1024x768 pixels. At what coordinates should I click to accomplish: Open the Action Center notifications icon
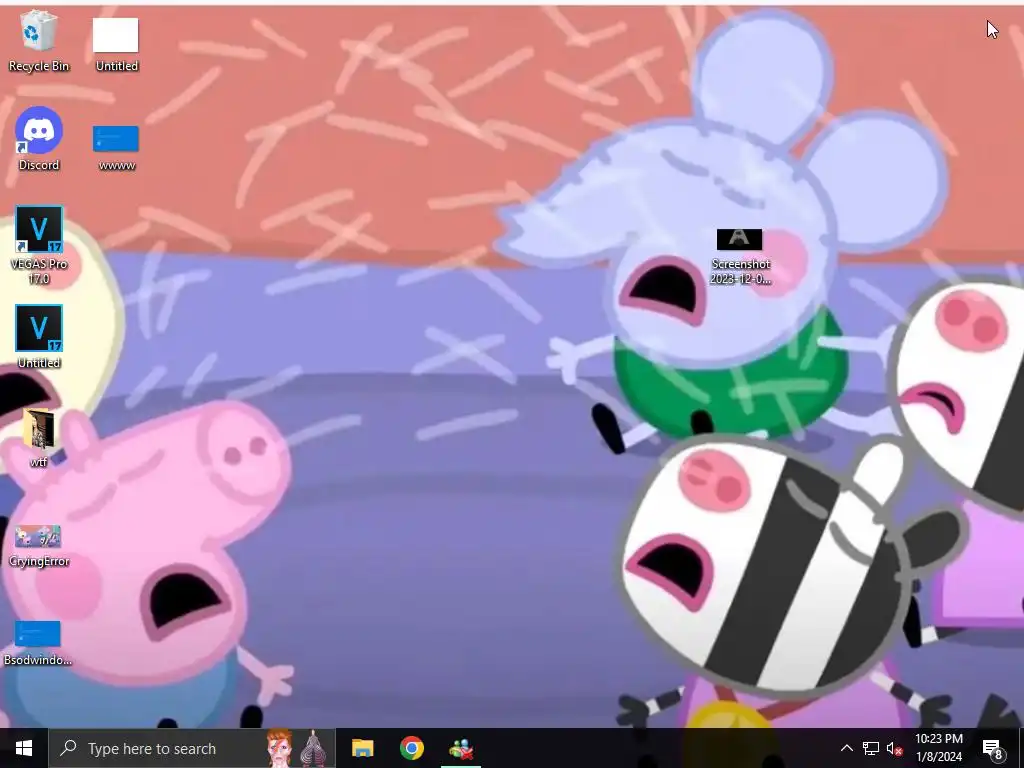[993, 748]
